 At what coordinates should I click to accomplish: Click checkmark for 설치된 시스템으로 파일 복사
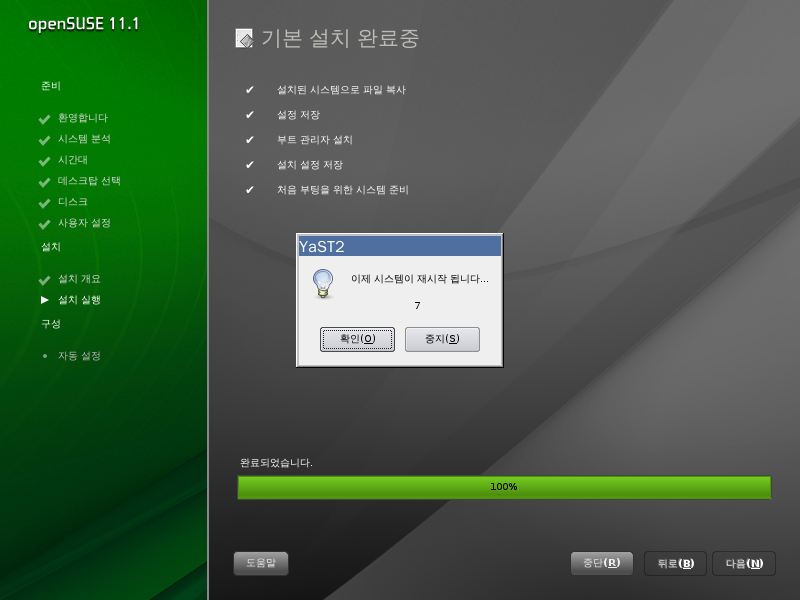(x=249, y=90)
